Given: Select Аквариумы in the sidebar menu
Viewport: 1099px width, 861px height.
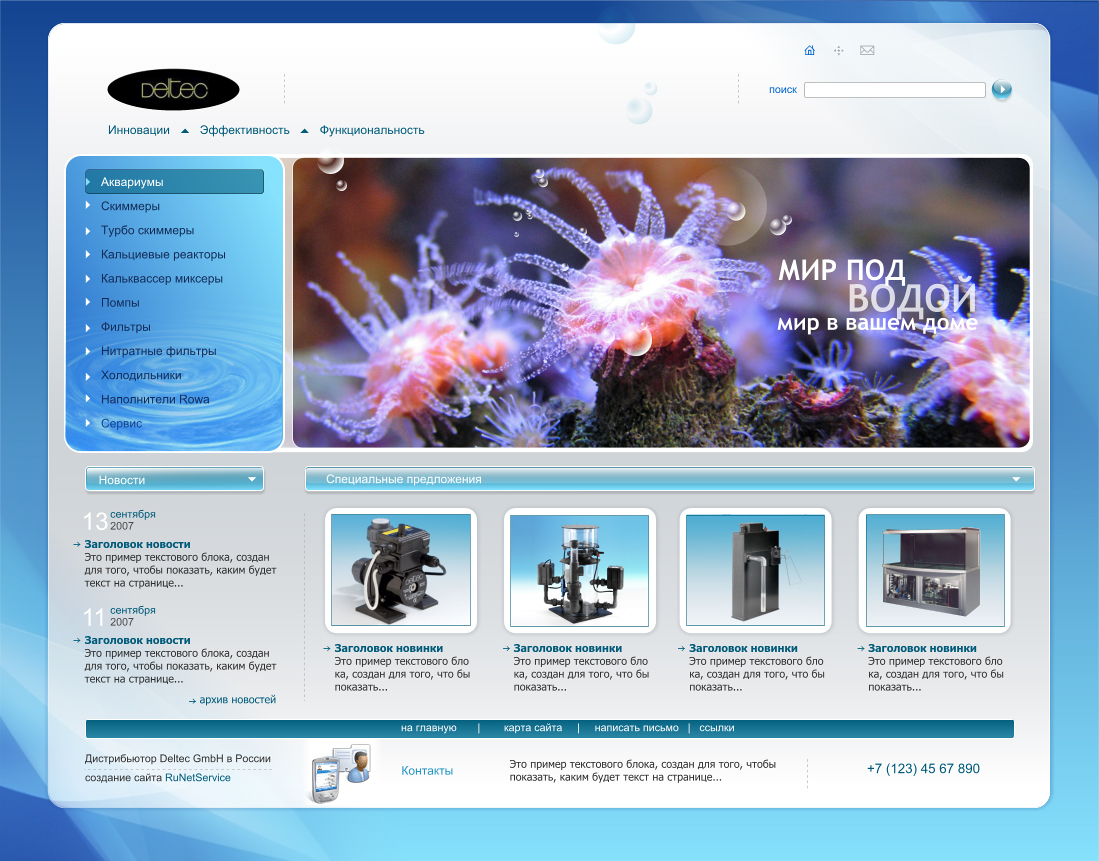Looking at the screenshot, I should [x=132, y=182].
